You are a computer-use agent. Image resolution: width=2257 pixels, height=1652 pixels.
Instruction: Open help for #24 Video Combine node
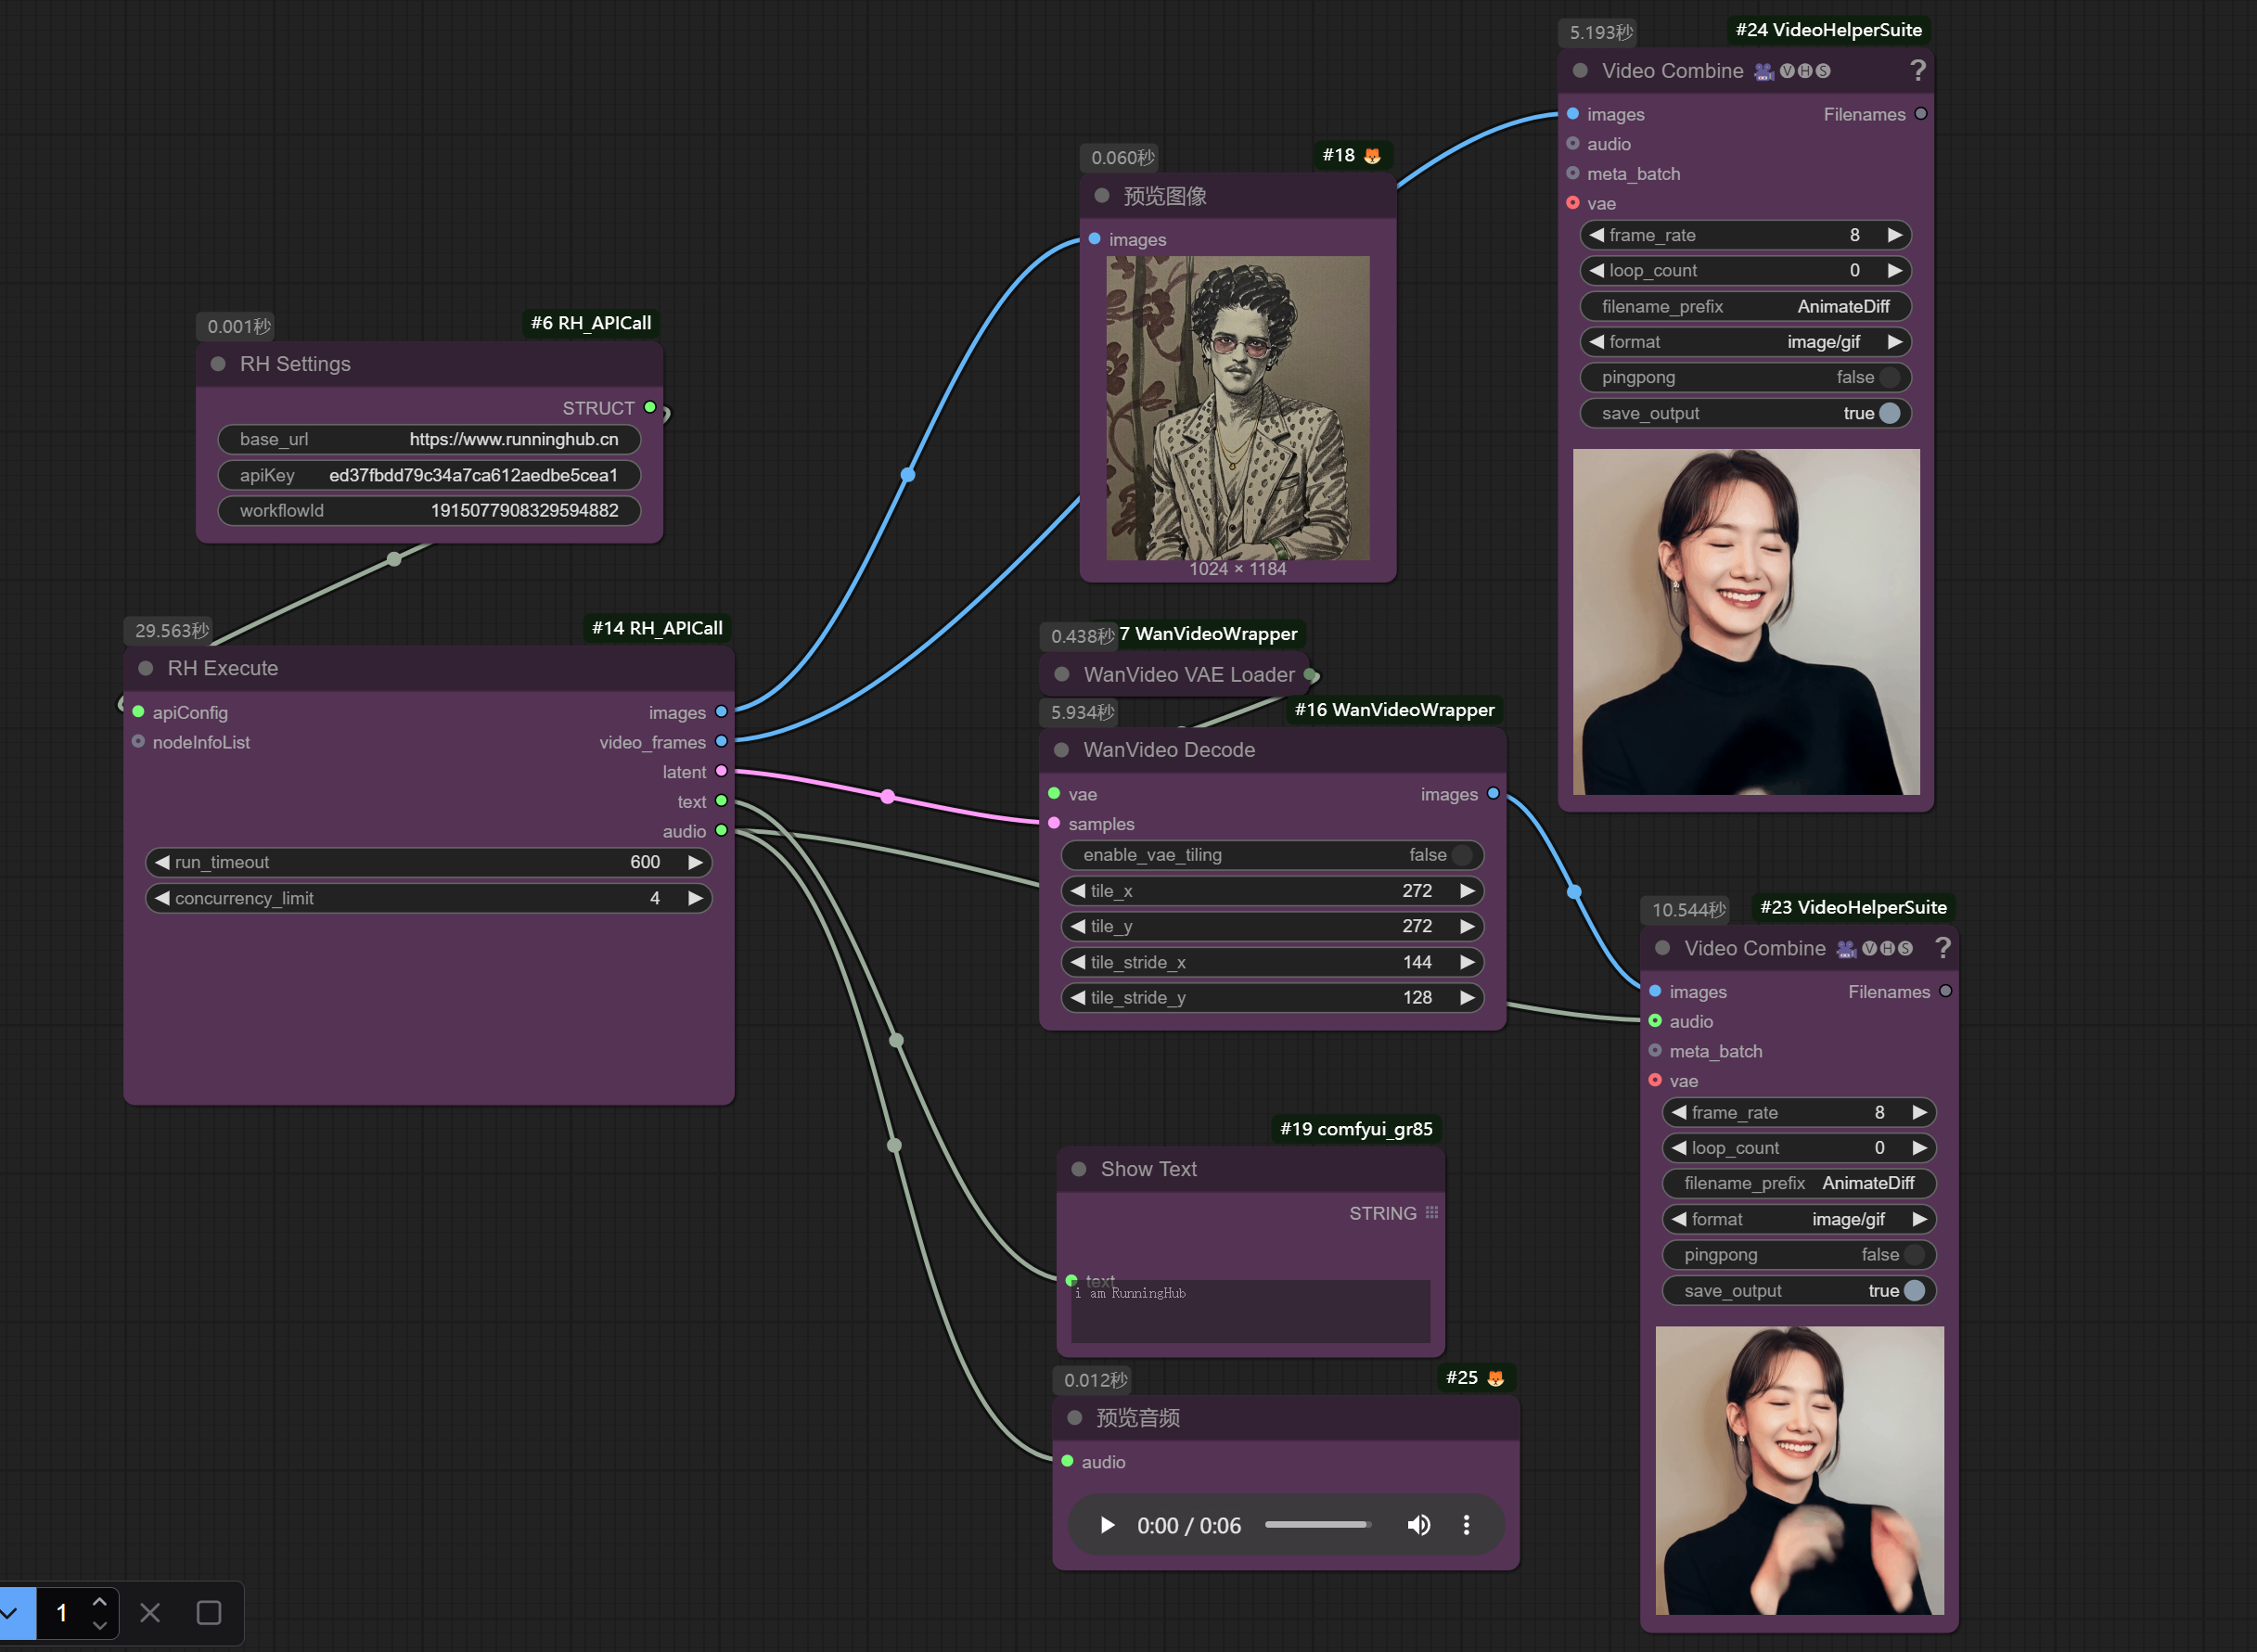click(x=1917, y=71)
